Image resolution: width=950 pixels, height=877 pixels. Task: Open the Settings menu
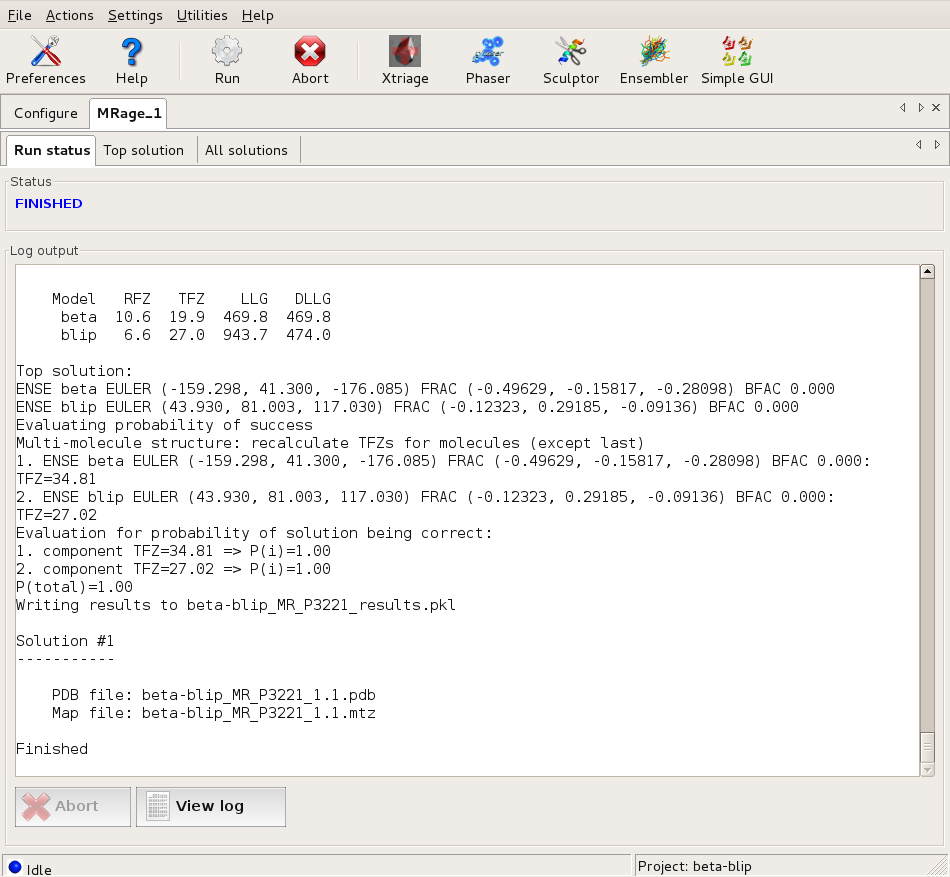[x=135, y=15]
